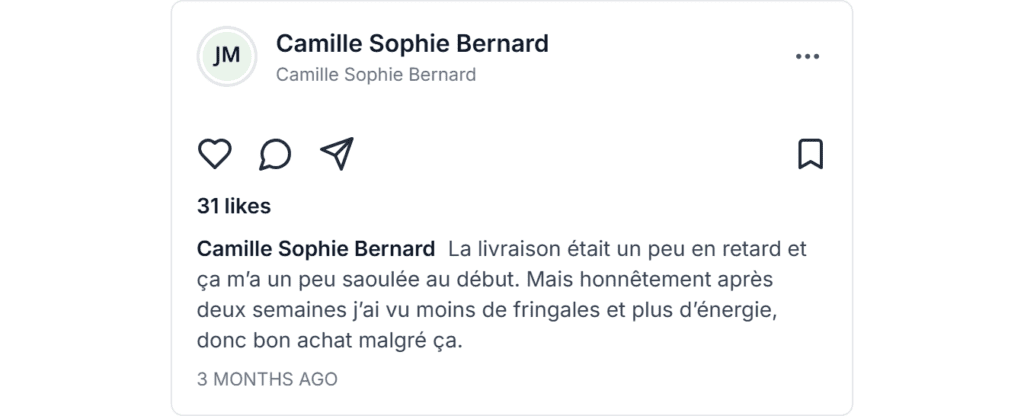
Task: Click the JM profile avatar
Action: (x=227, y=56)
